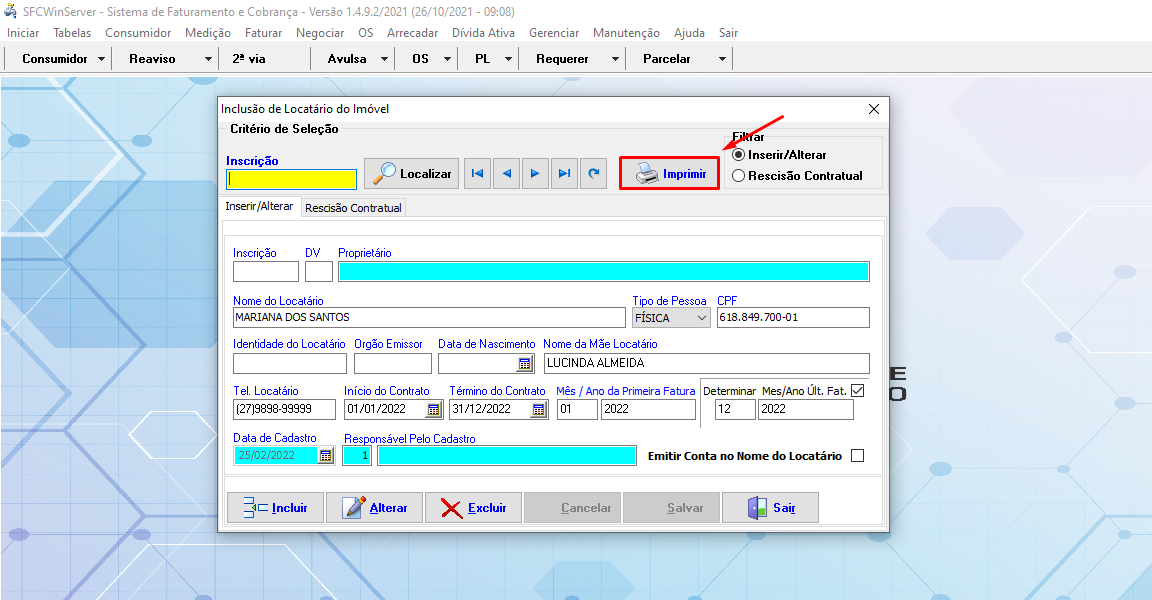Select the Rescisão Contratual radio option
The image size is (1152, 600).
pos(739,176)
